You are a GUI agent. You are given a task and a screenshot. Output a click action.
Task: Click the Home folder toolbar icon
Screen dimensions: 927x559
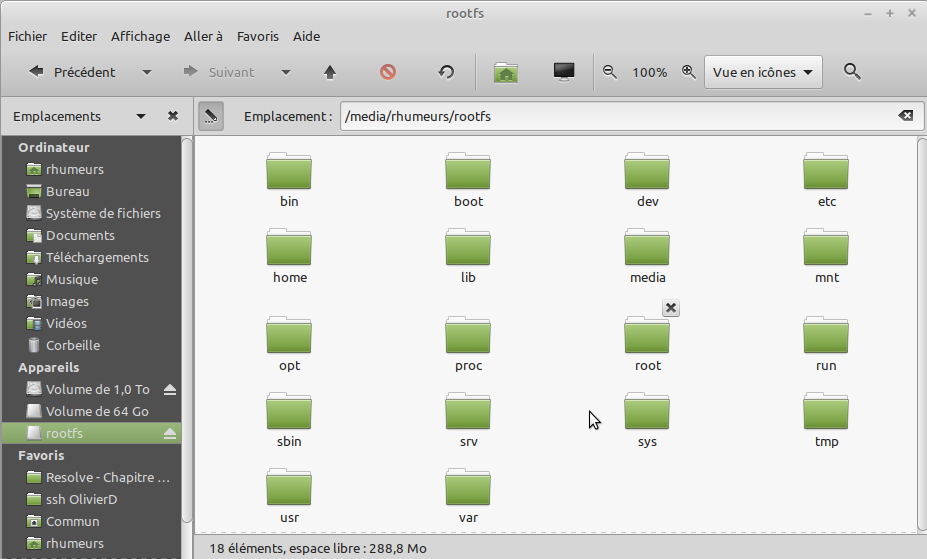(x=506, y=72)
